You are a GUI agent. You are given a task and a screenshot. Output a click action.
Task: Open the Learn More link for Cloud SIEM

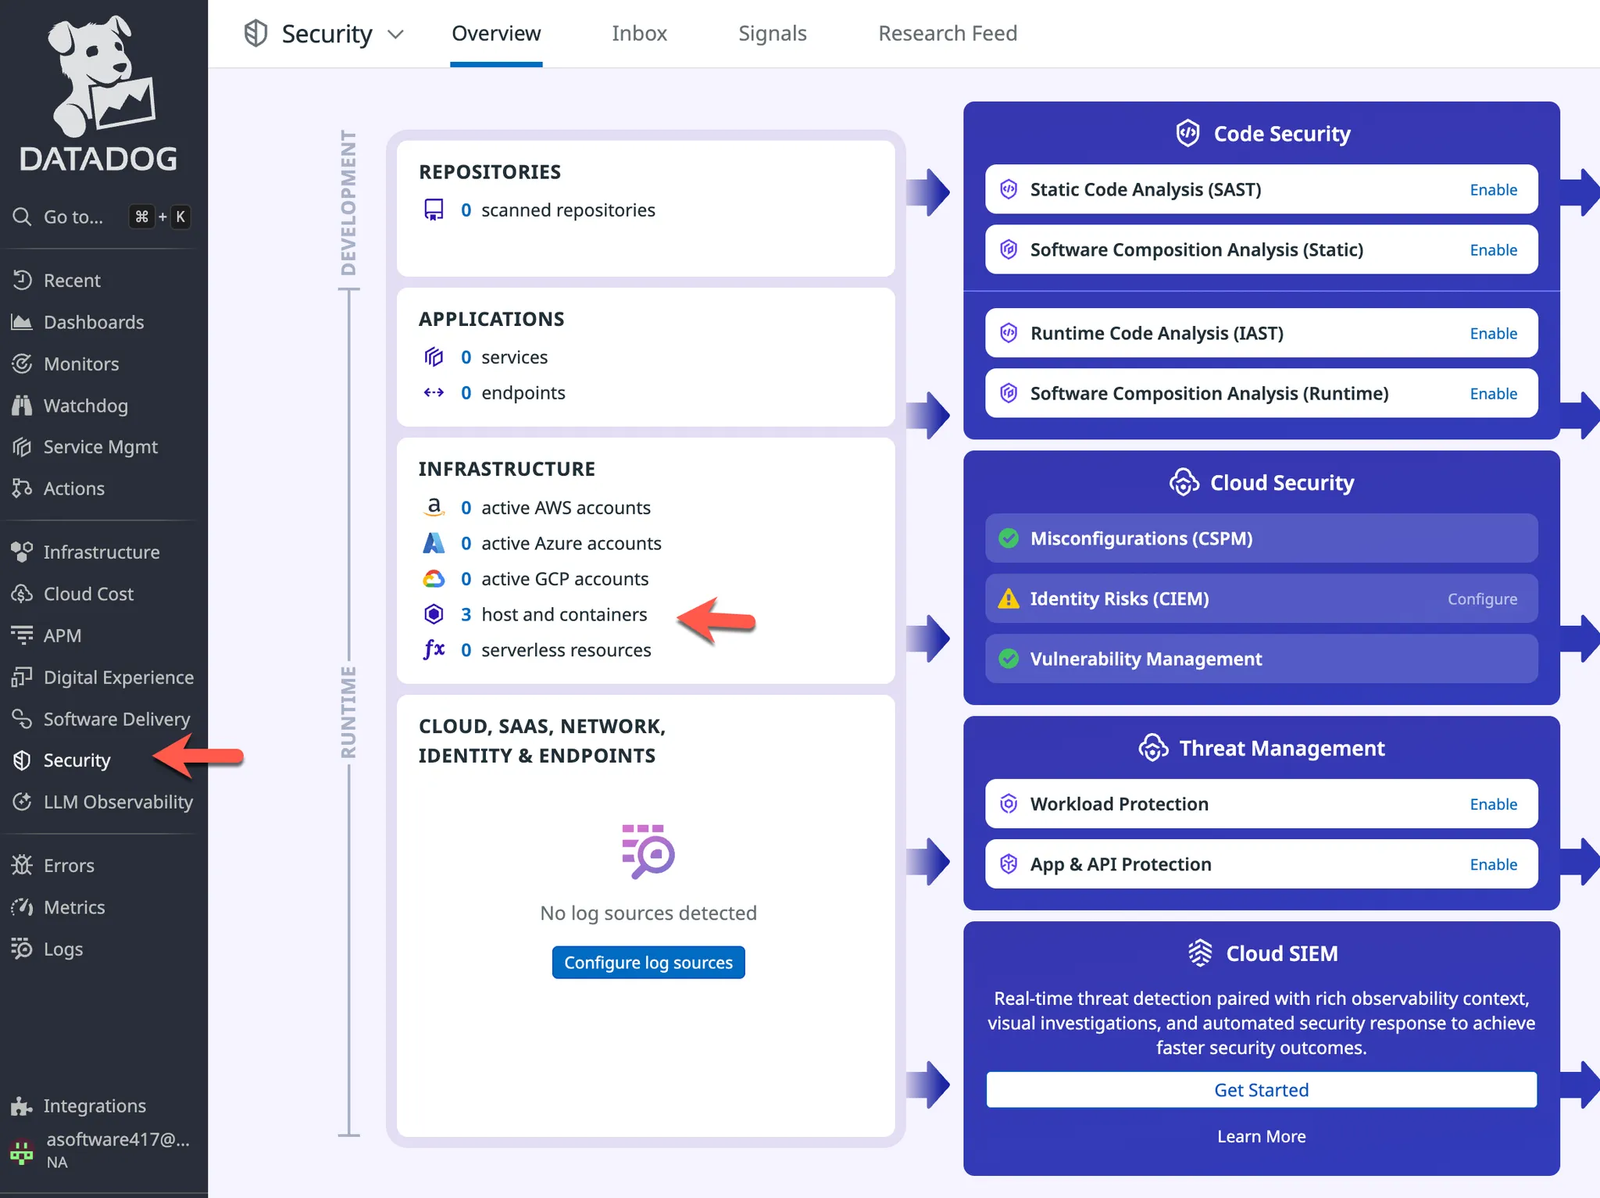click(1261, 1136)
